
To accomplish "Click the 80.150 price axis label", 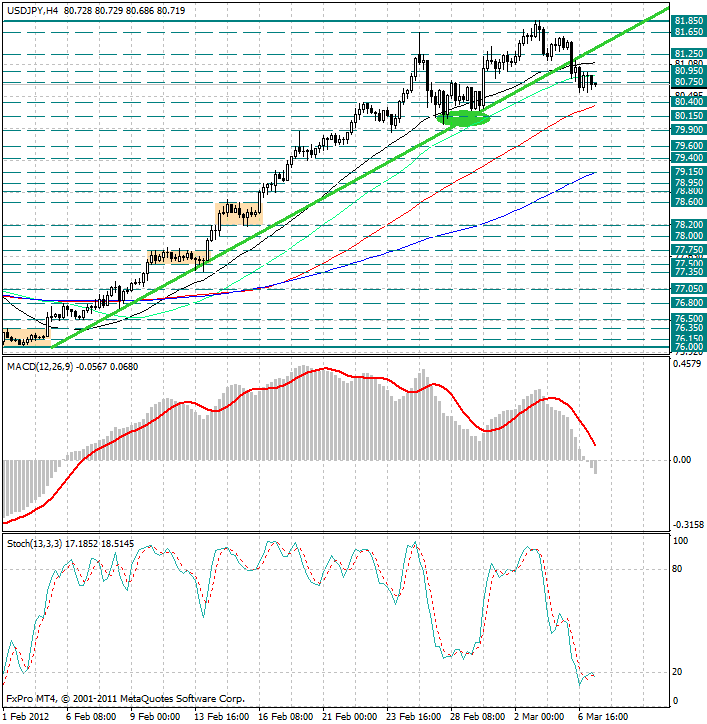I will tap(689, 116).
